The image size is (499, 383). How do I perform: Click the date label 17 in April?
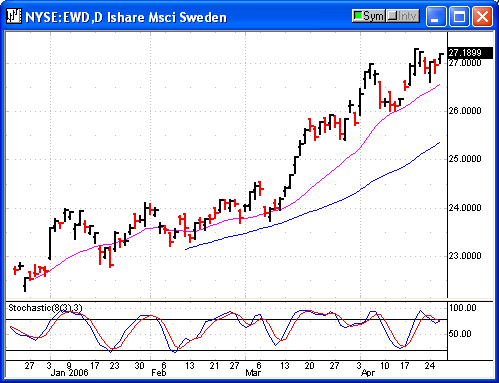tap(405, 366)
